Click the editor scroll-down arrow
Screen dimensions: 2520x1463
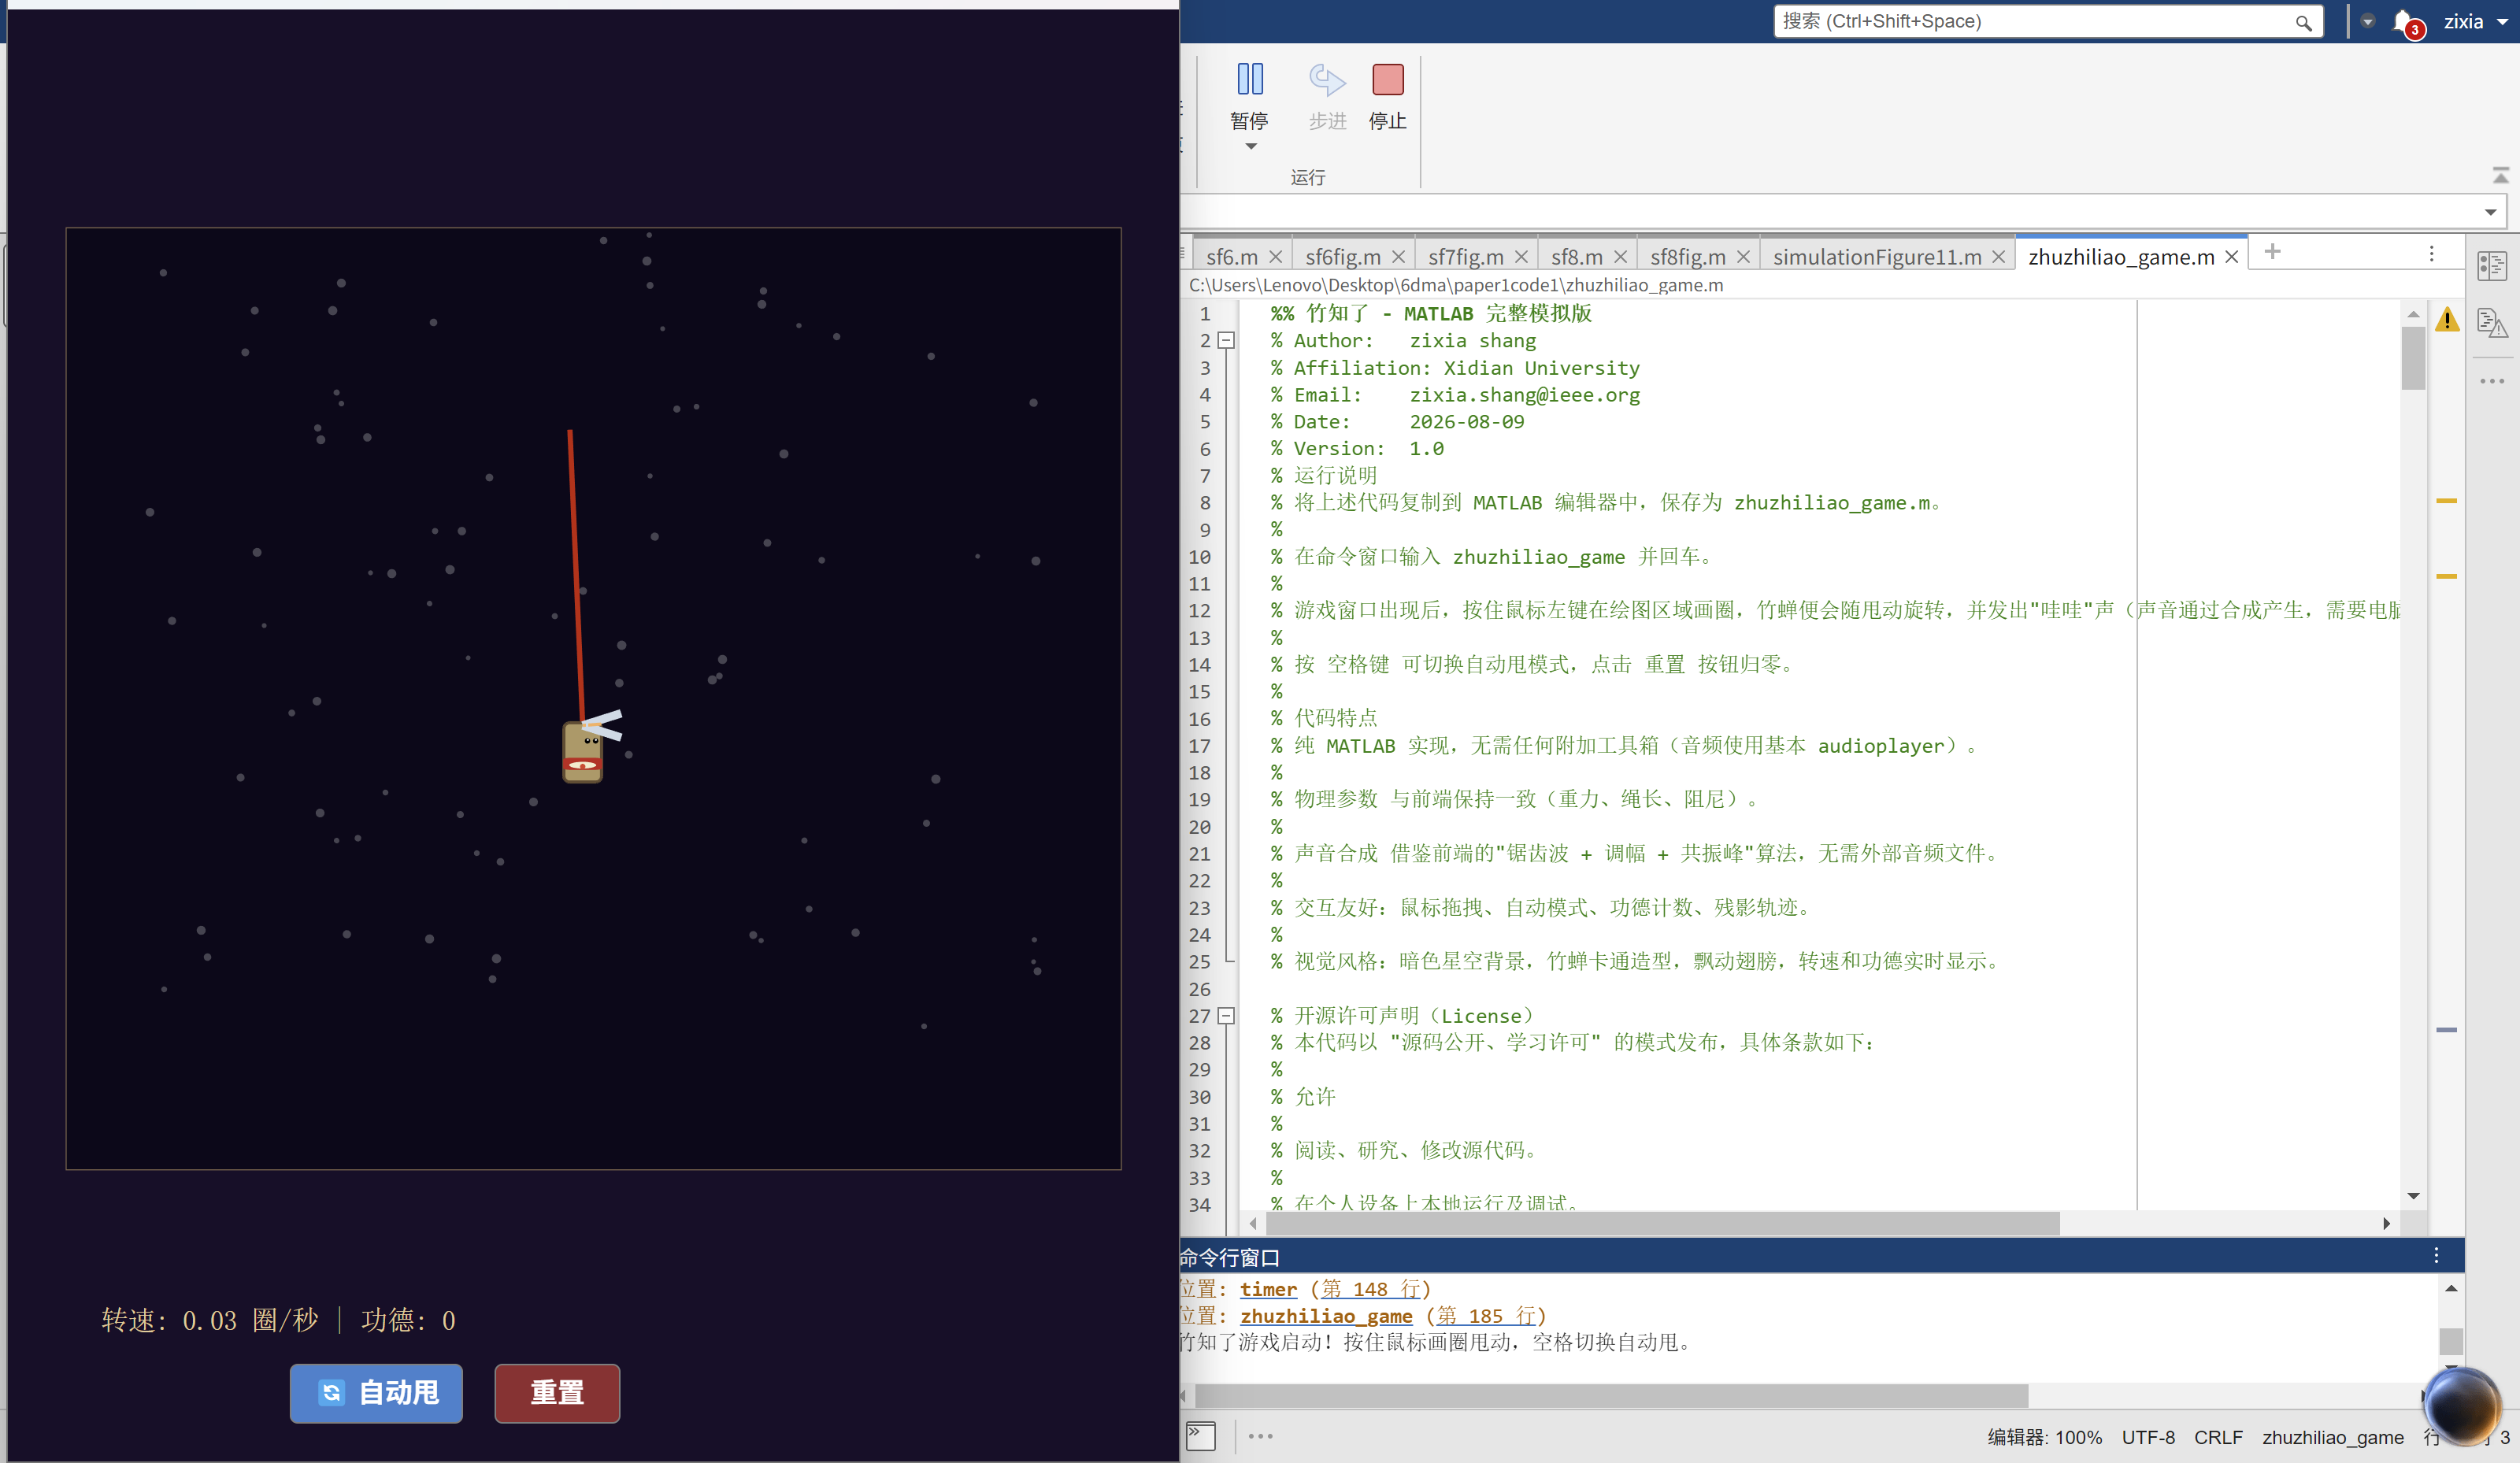point(2412,1196)
